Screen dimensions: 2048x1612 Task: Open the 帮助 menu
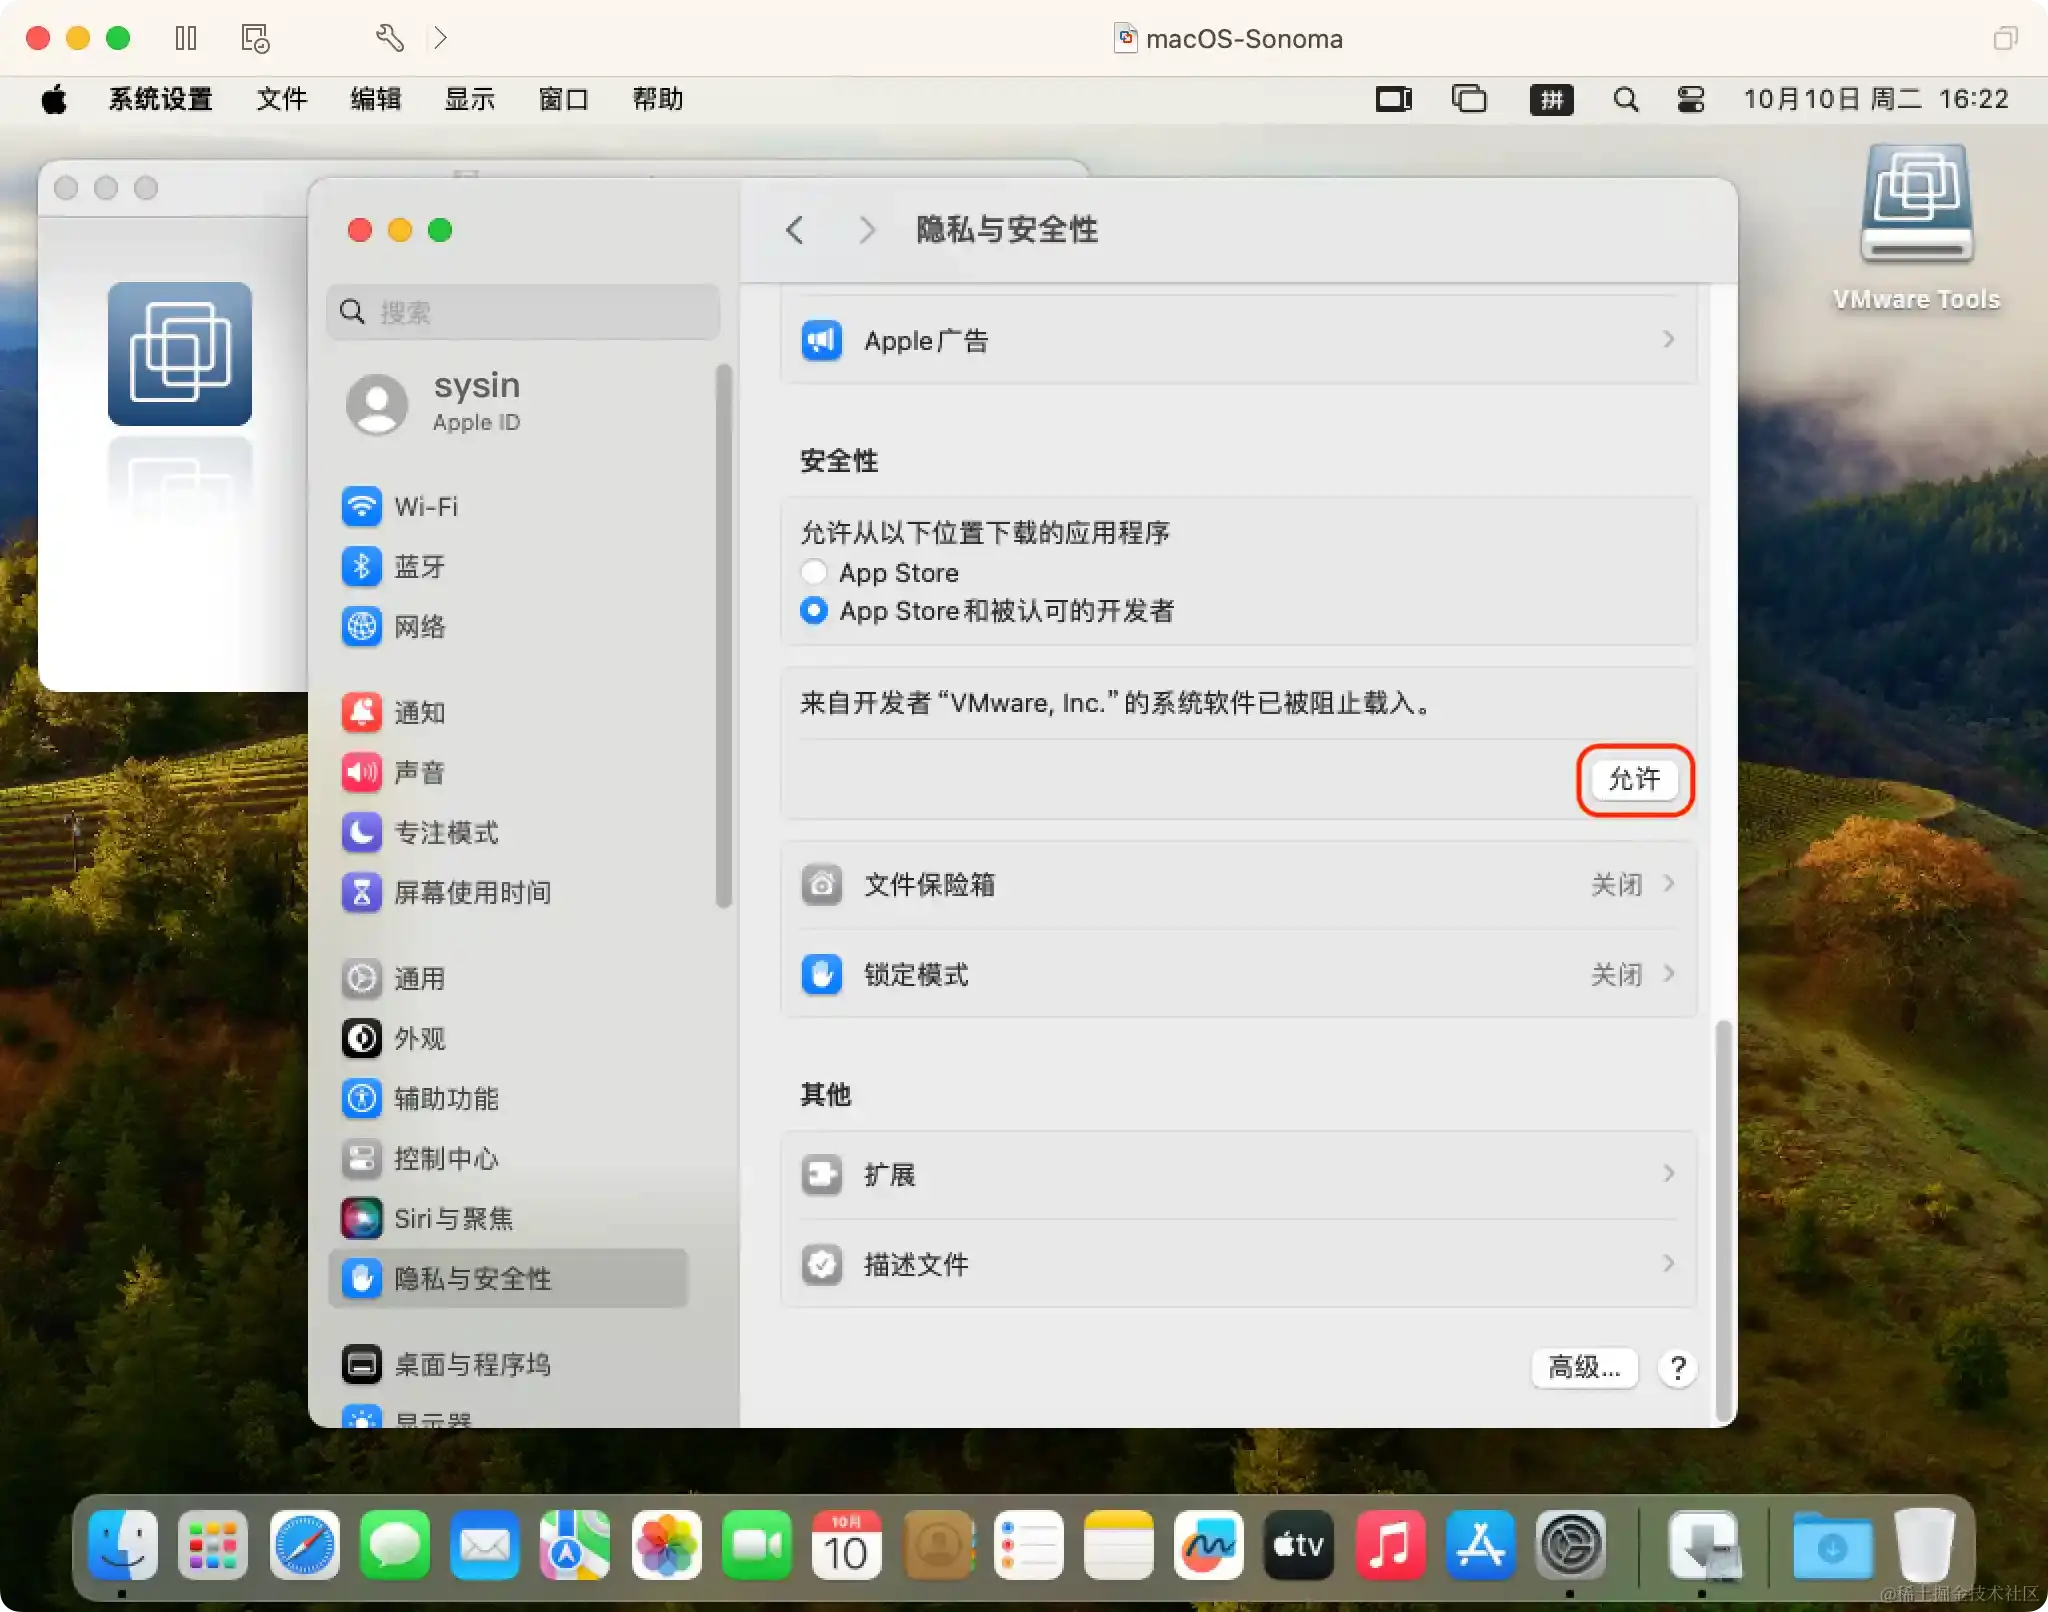(x=656, y=99)
